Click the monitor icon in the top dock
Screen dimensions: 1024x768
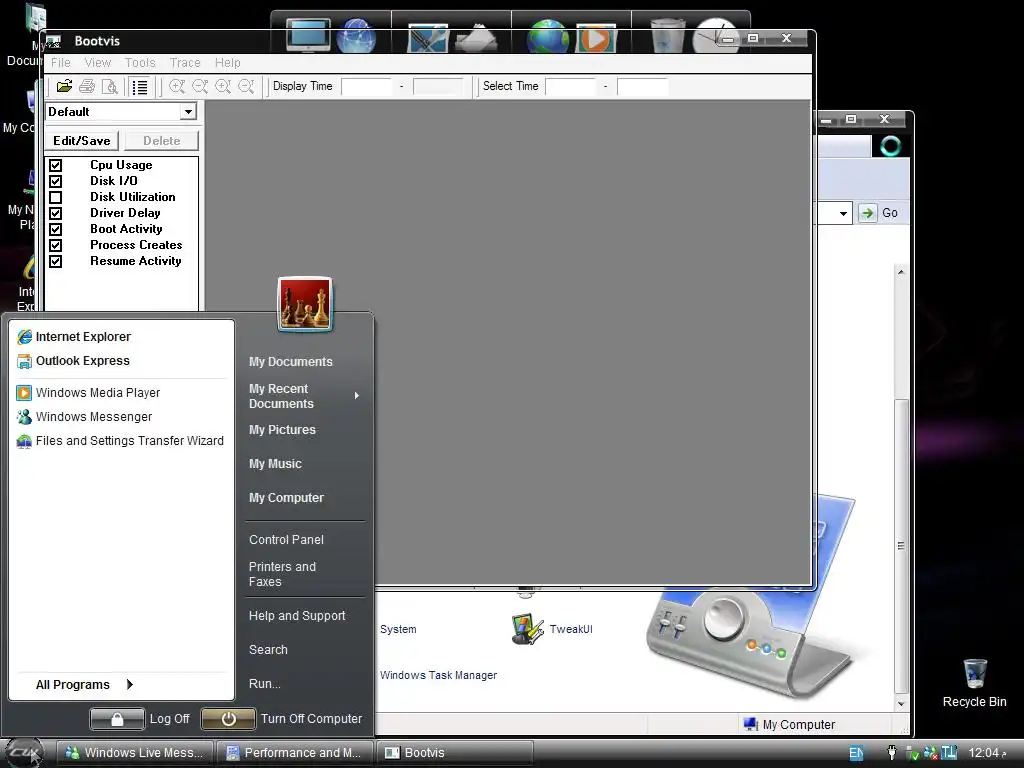(x=308, y=36)
